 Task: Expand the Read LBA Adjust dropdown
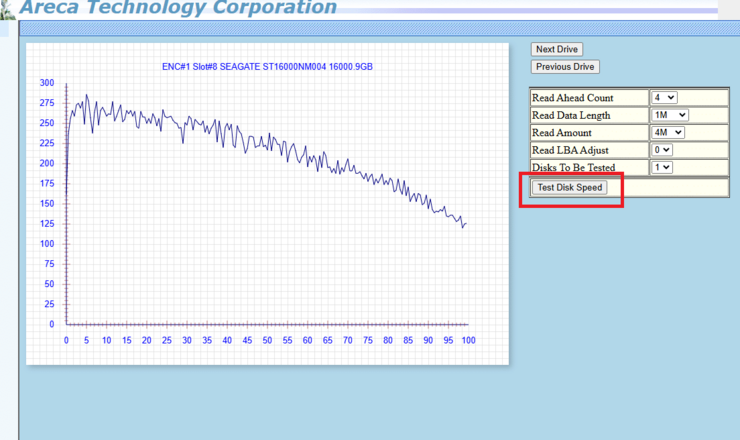coord(662,150)
